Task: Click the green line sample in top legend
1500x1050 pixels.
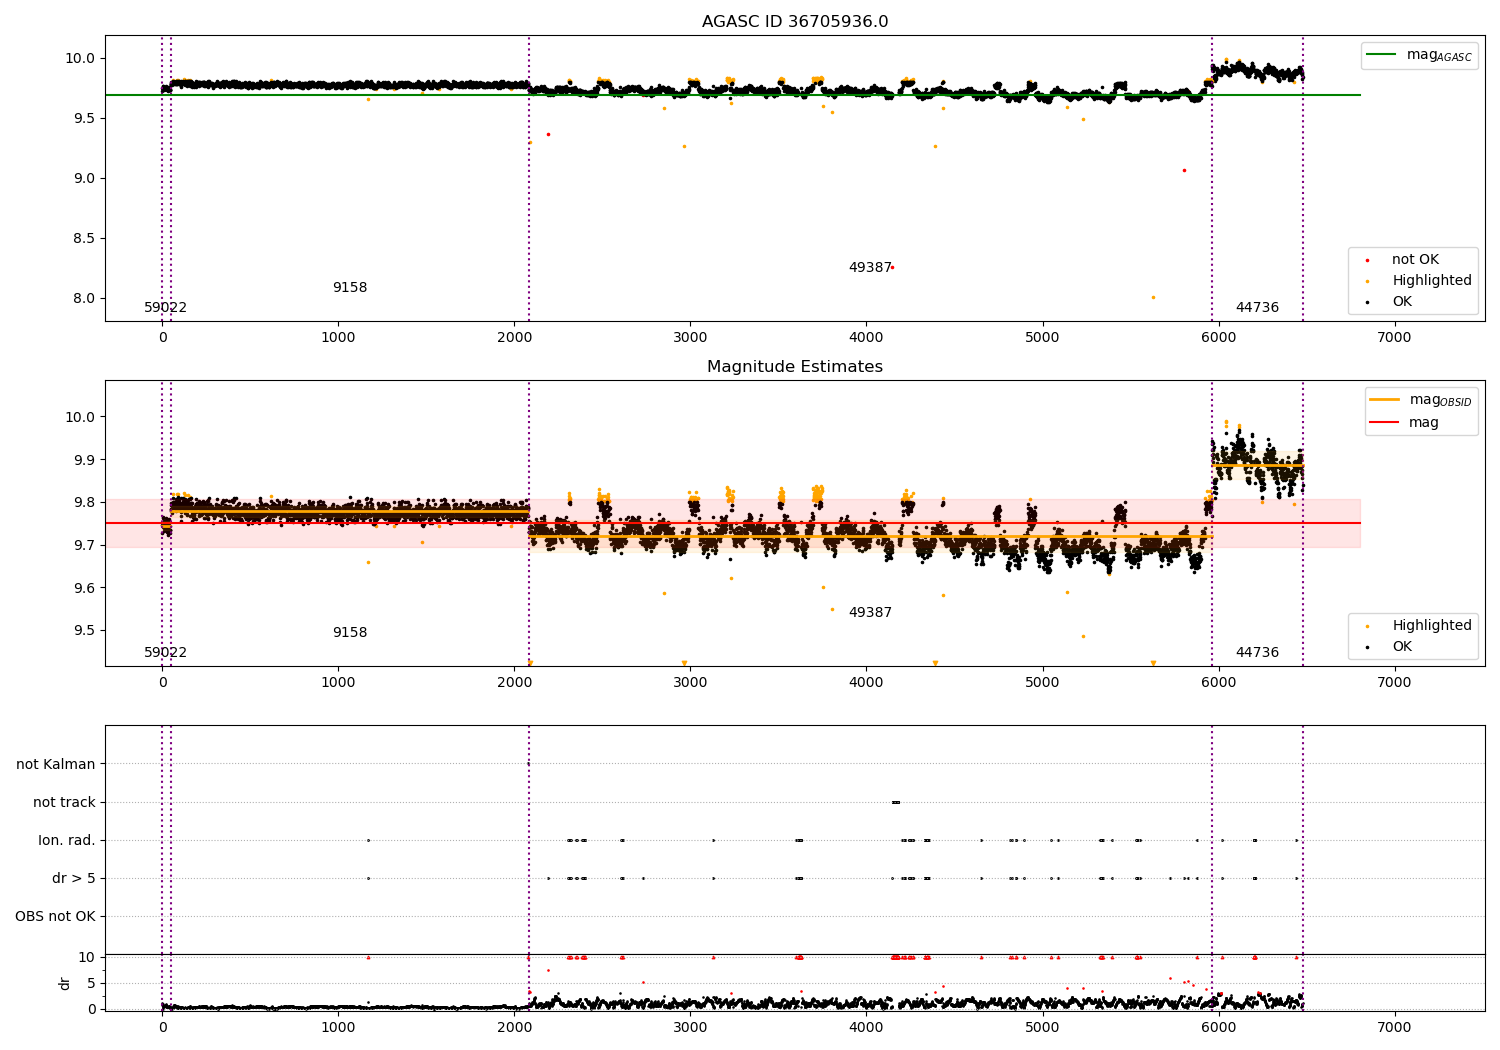Action: pyautogui.click(x=1382, y=55)
